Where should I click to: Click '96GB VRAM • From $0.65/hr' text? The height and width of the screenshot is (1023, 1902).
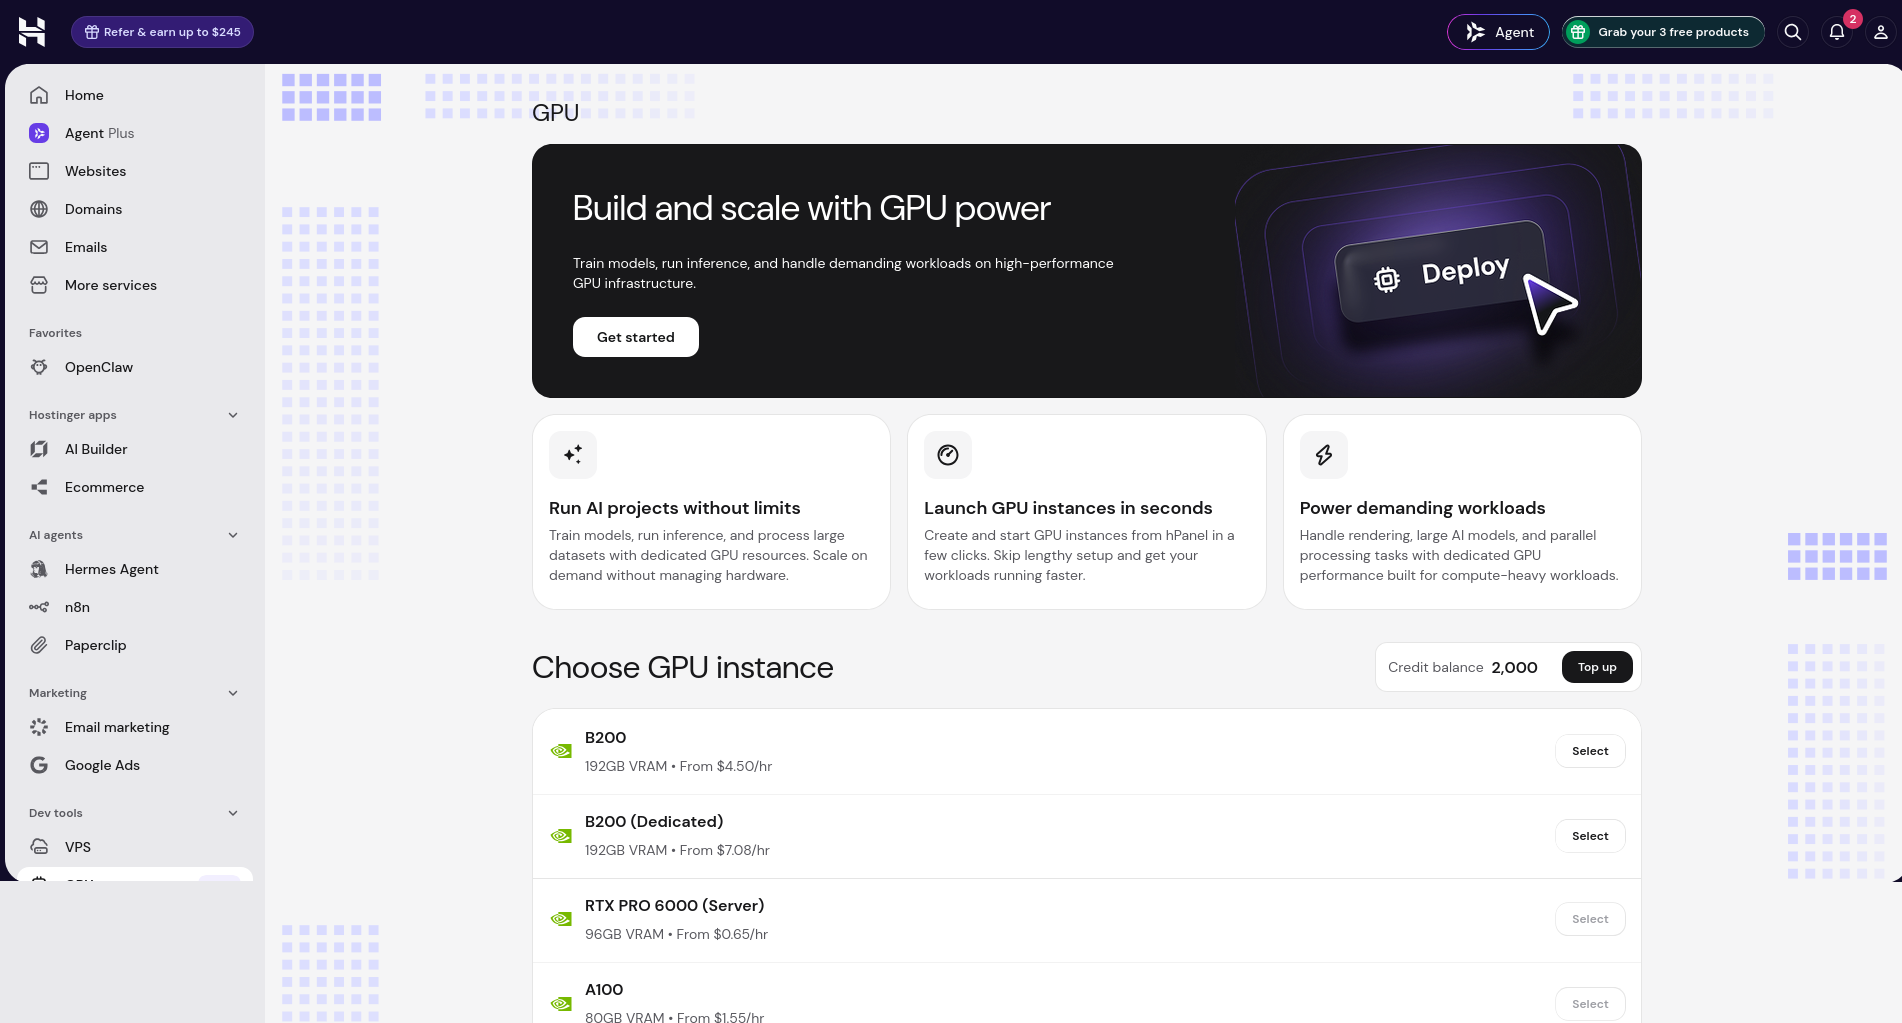[676, 934]
